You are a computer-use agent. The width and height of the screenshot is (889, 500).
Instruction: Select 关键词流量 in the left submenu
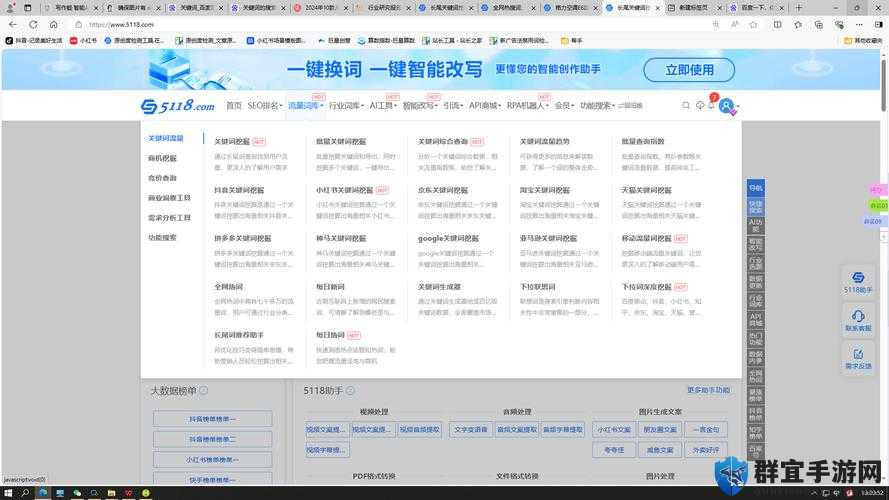(166, 138)
